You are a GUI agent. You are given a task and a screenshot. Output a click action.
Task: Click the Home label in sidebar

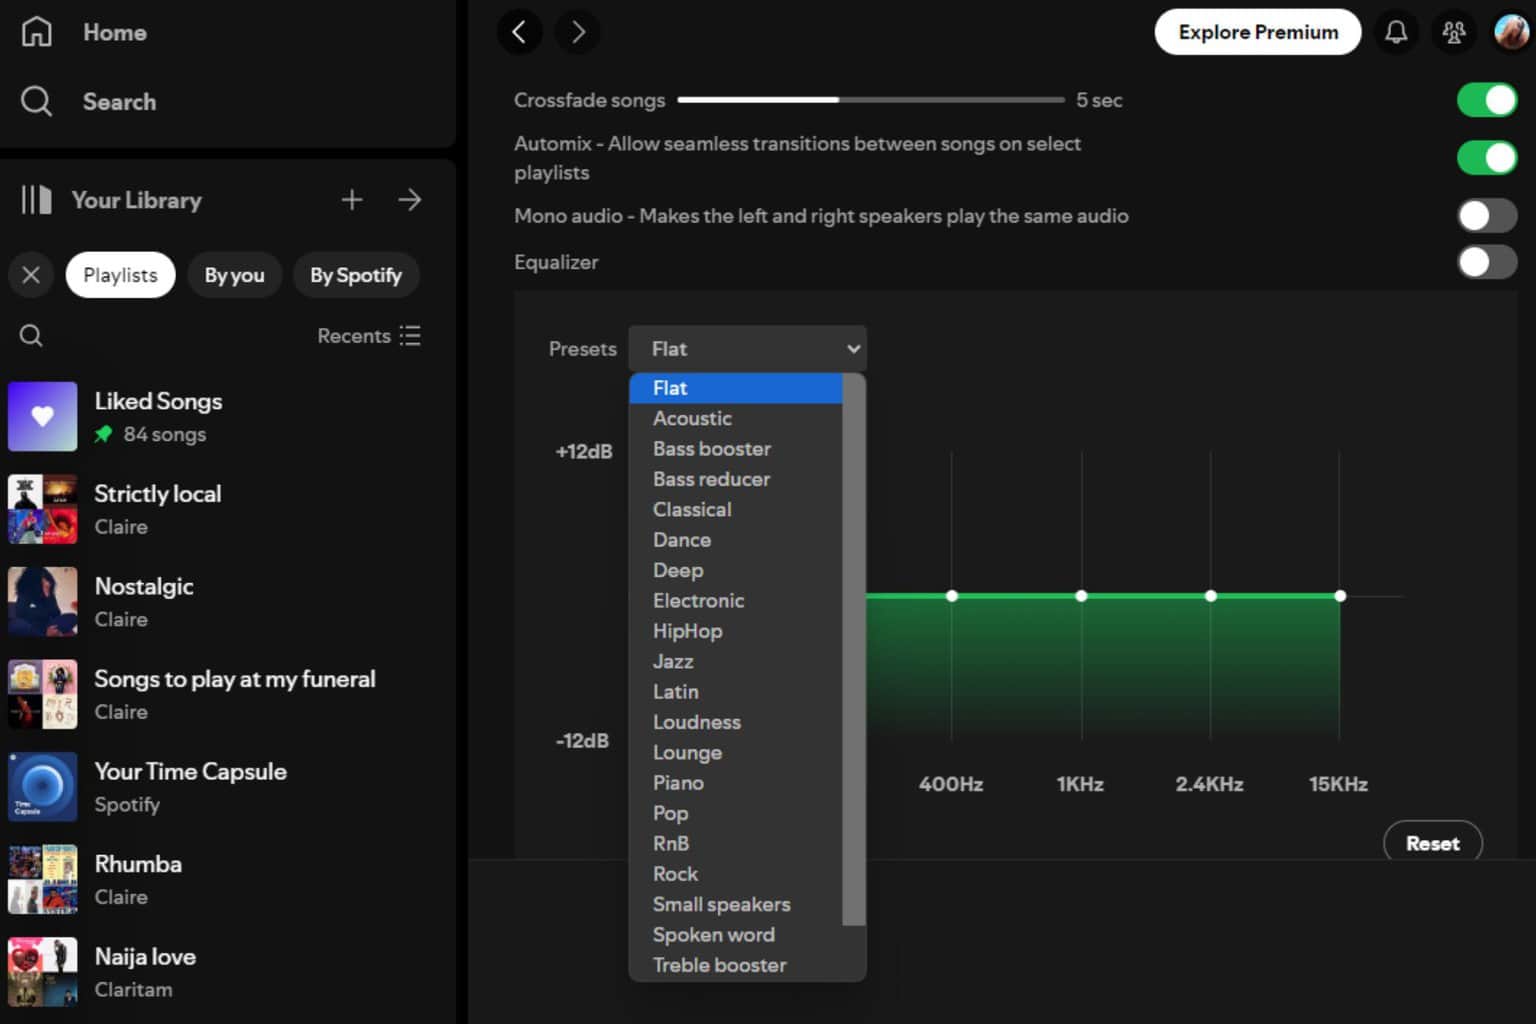(x=115, y=32)
